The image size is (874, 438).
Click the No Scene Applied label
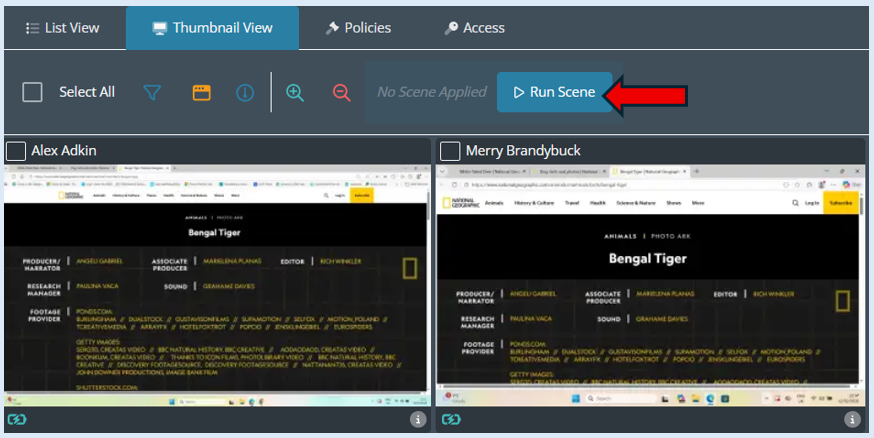[432, 92]
